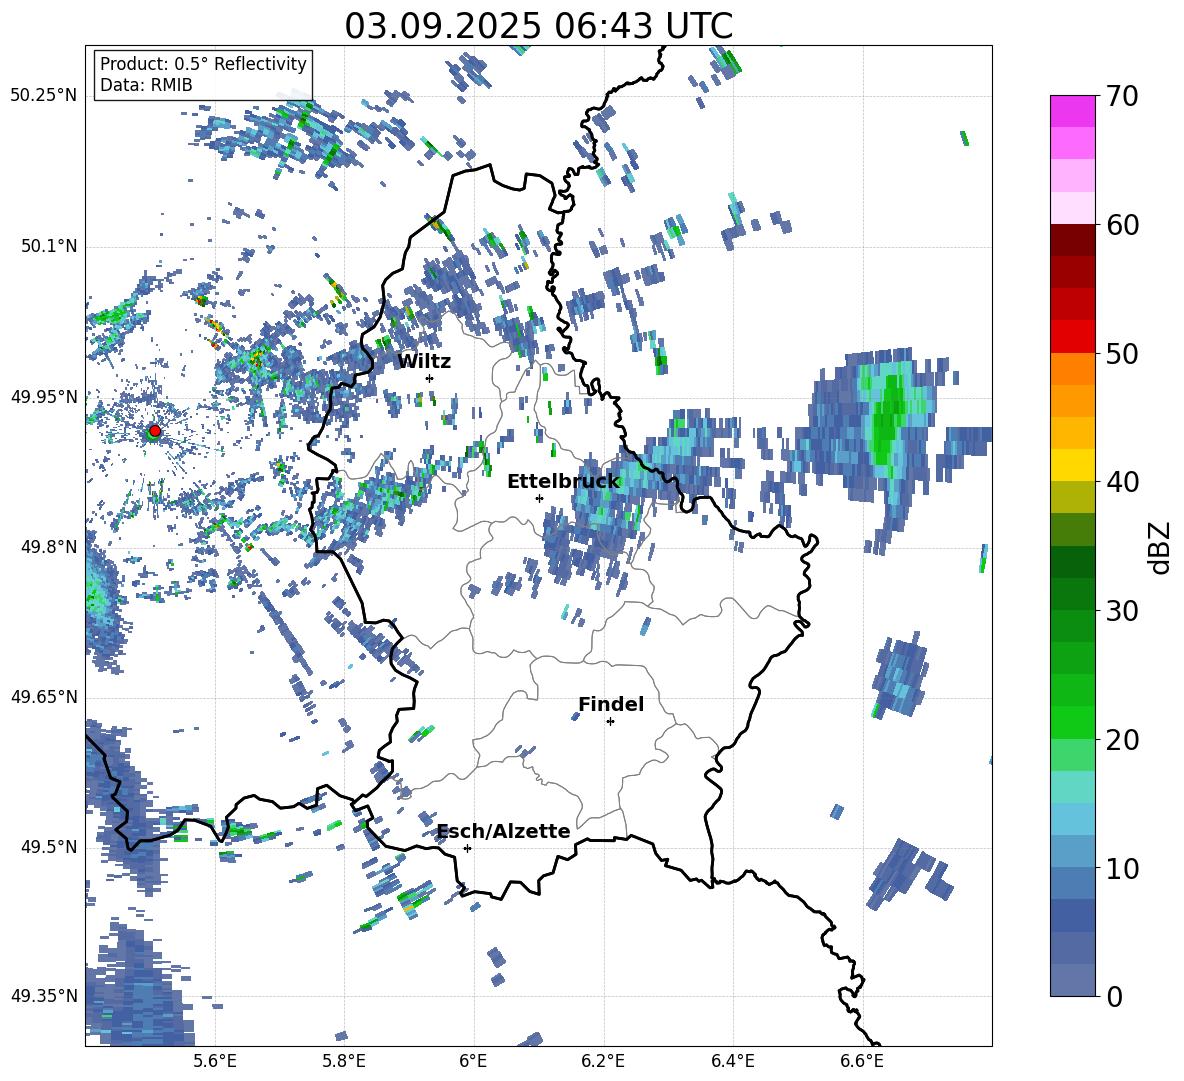Click the Wiltz cross marker

(x=430, y=378)
